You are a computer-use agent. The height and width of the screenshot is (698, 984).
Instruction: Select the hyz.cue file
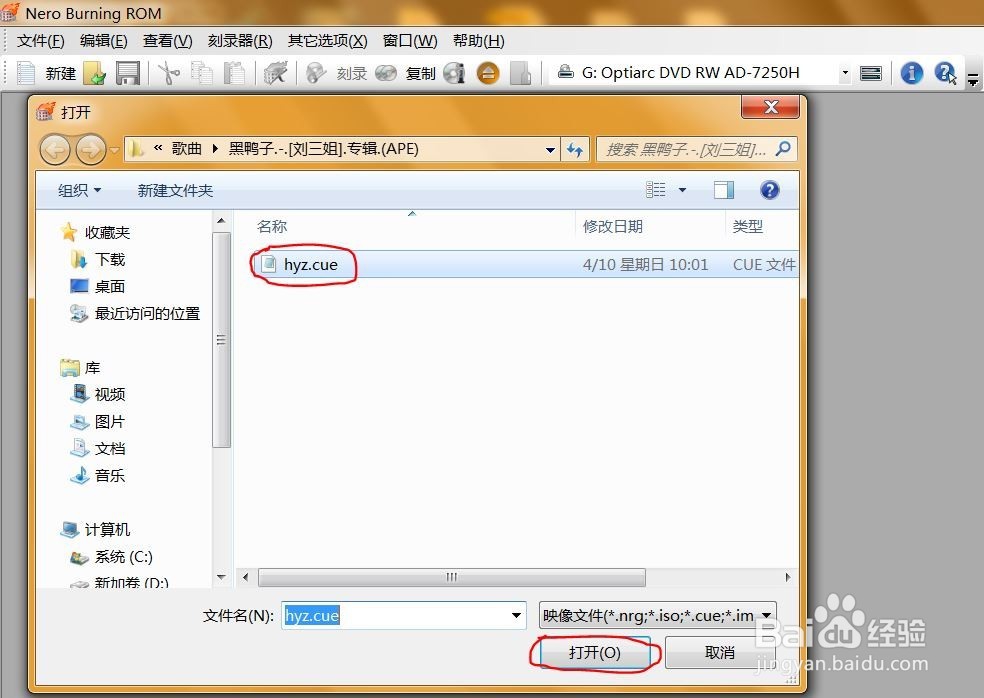click(524, 264)
